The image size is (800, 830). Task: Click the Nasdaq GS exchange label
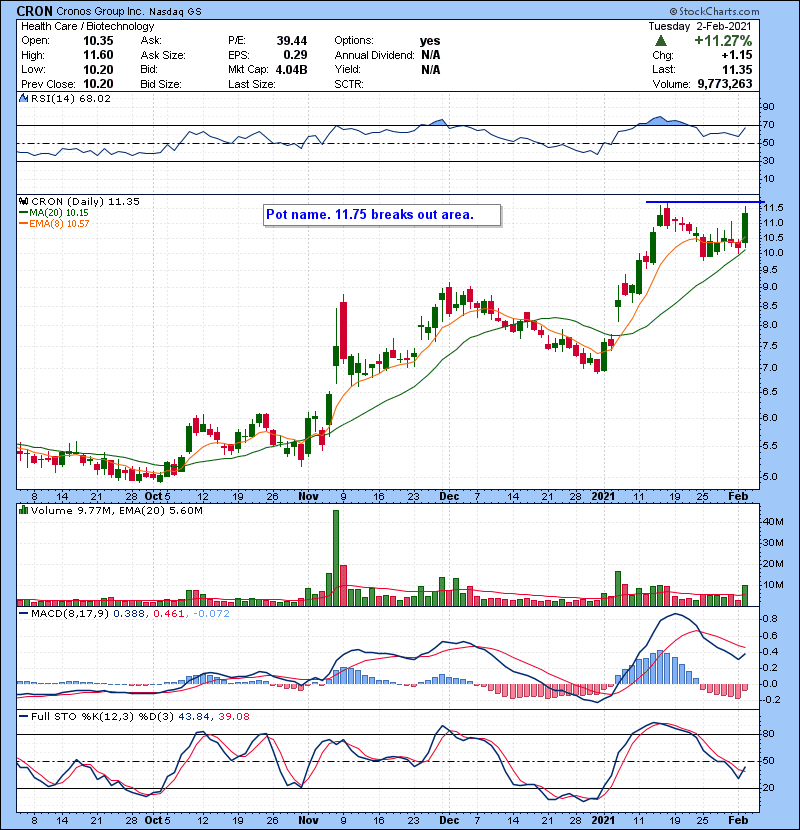click(x=175, y=12)
